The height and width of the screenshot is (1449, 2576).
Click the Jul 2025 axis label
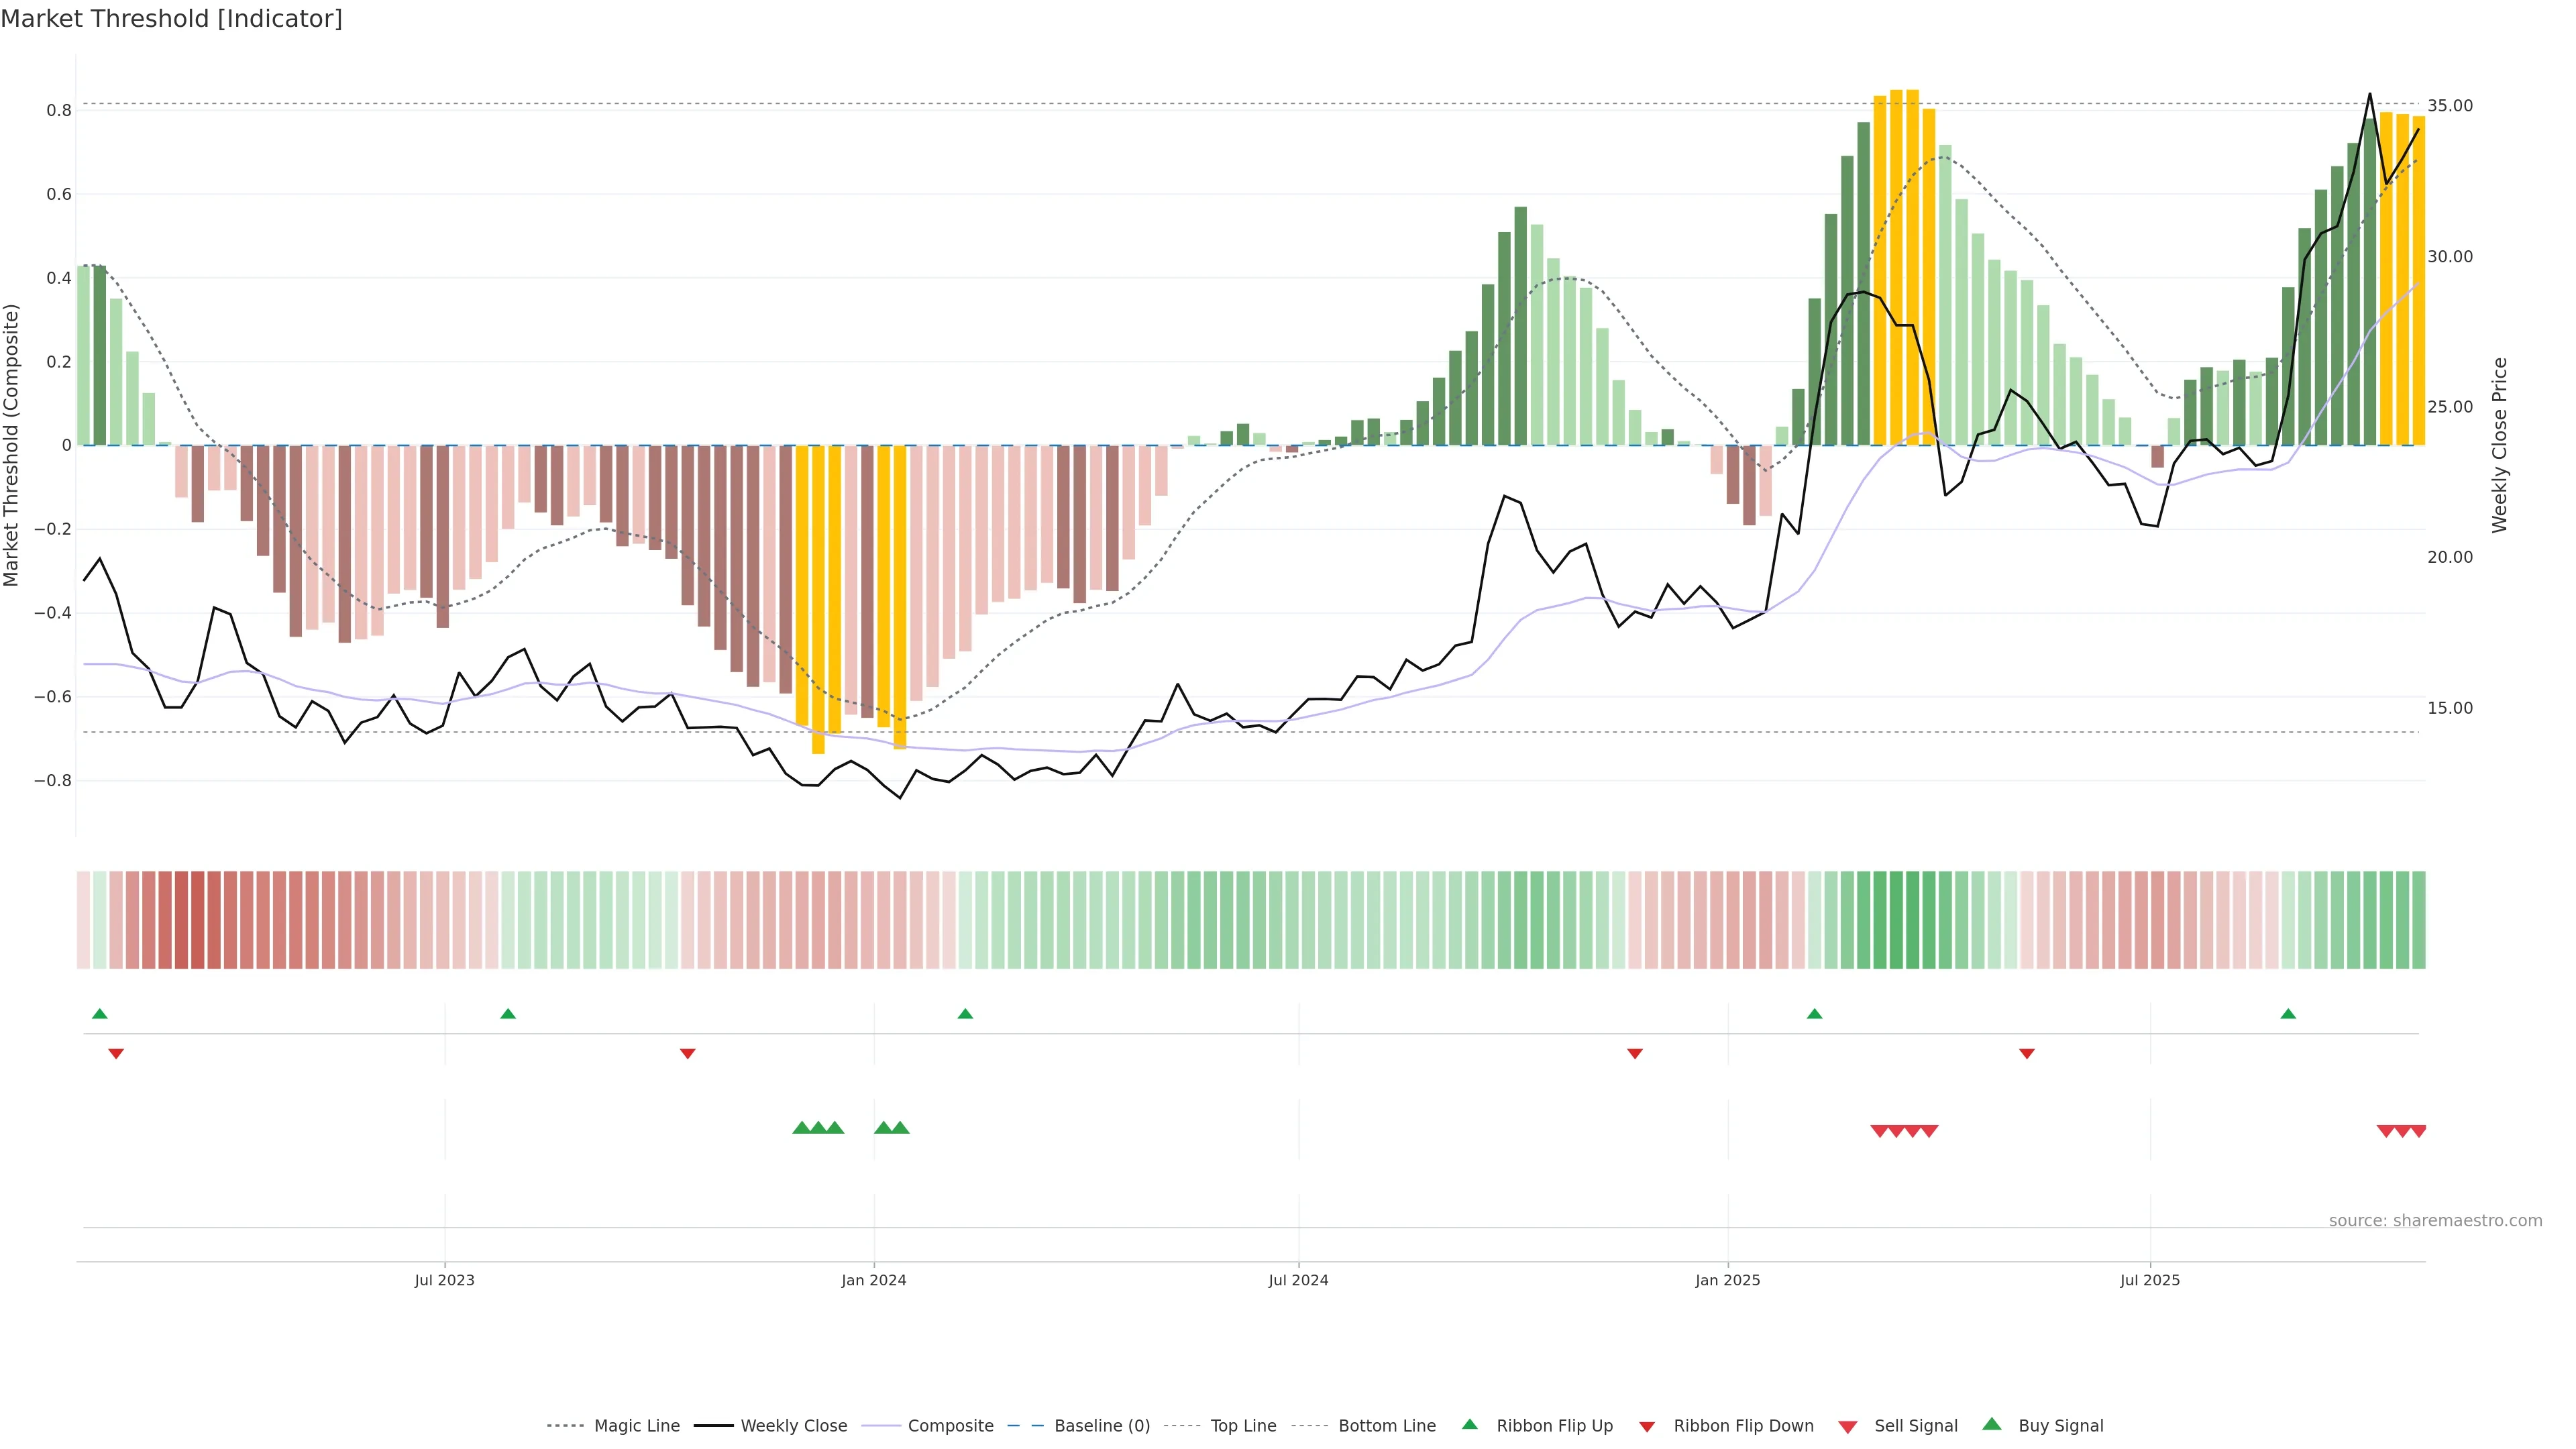[x=2149, y=1280]
